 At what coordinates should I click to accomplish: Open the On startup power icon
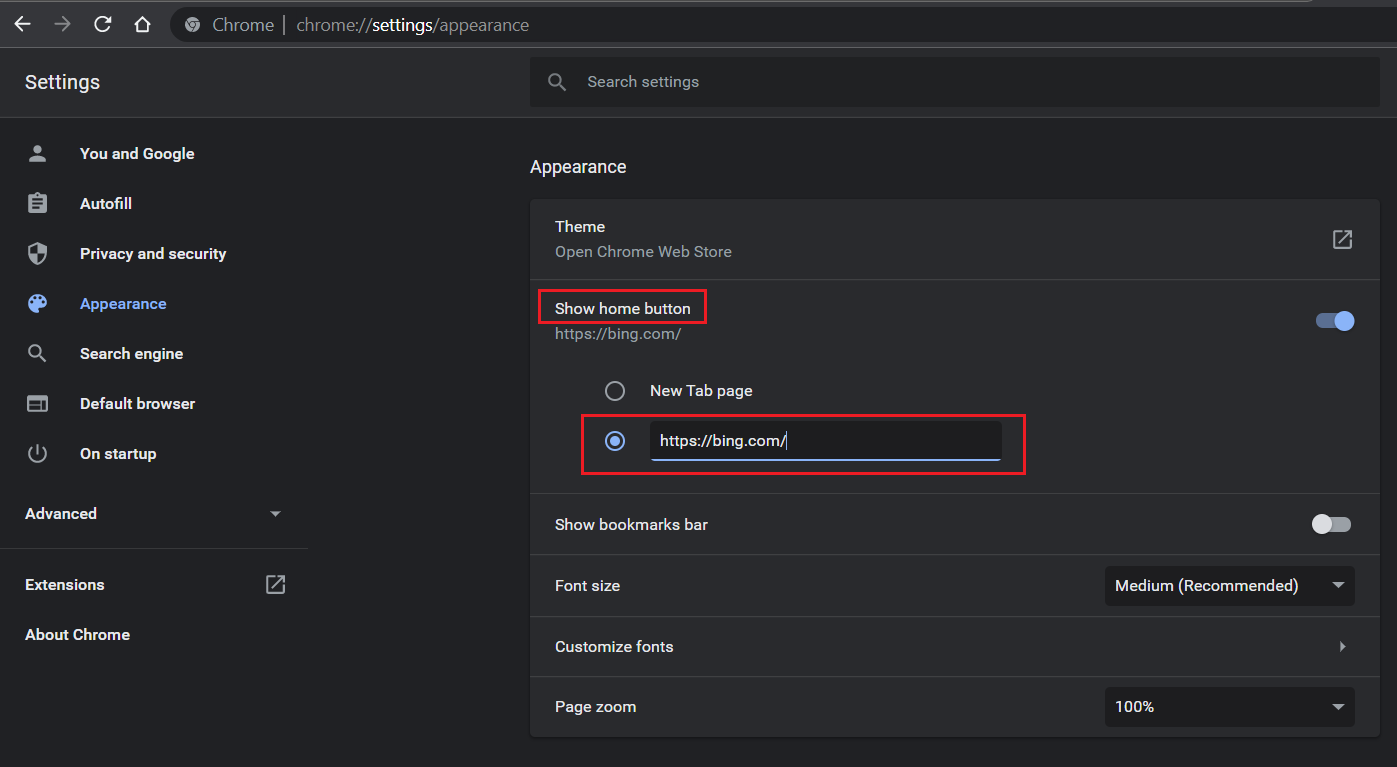[37, 453]
